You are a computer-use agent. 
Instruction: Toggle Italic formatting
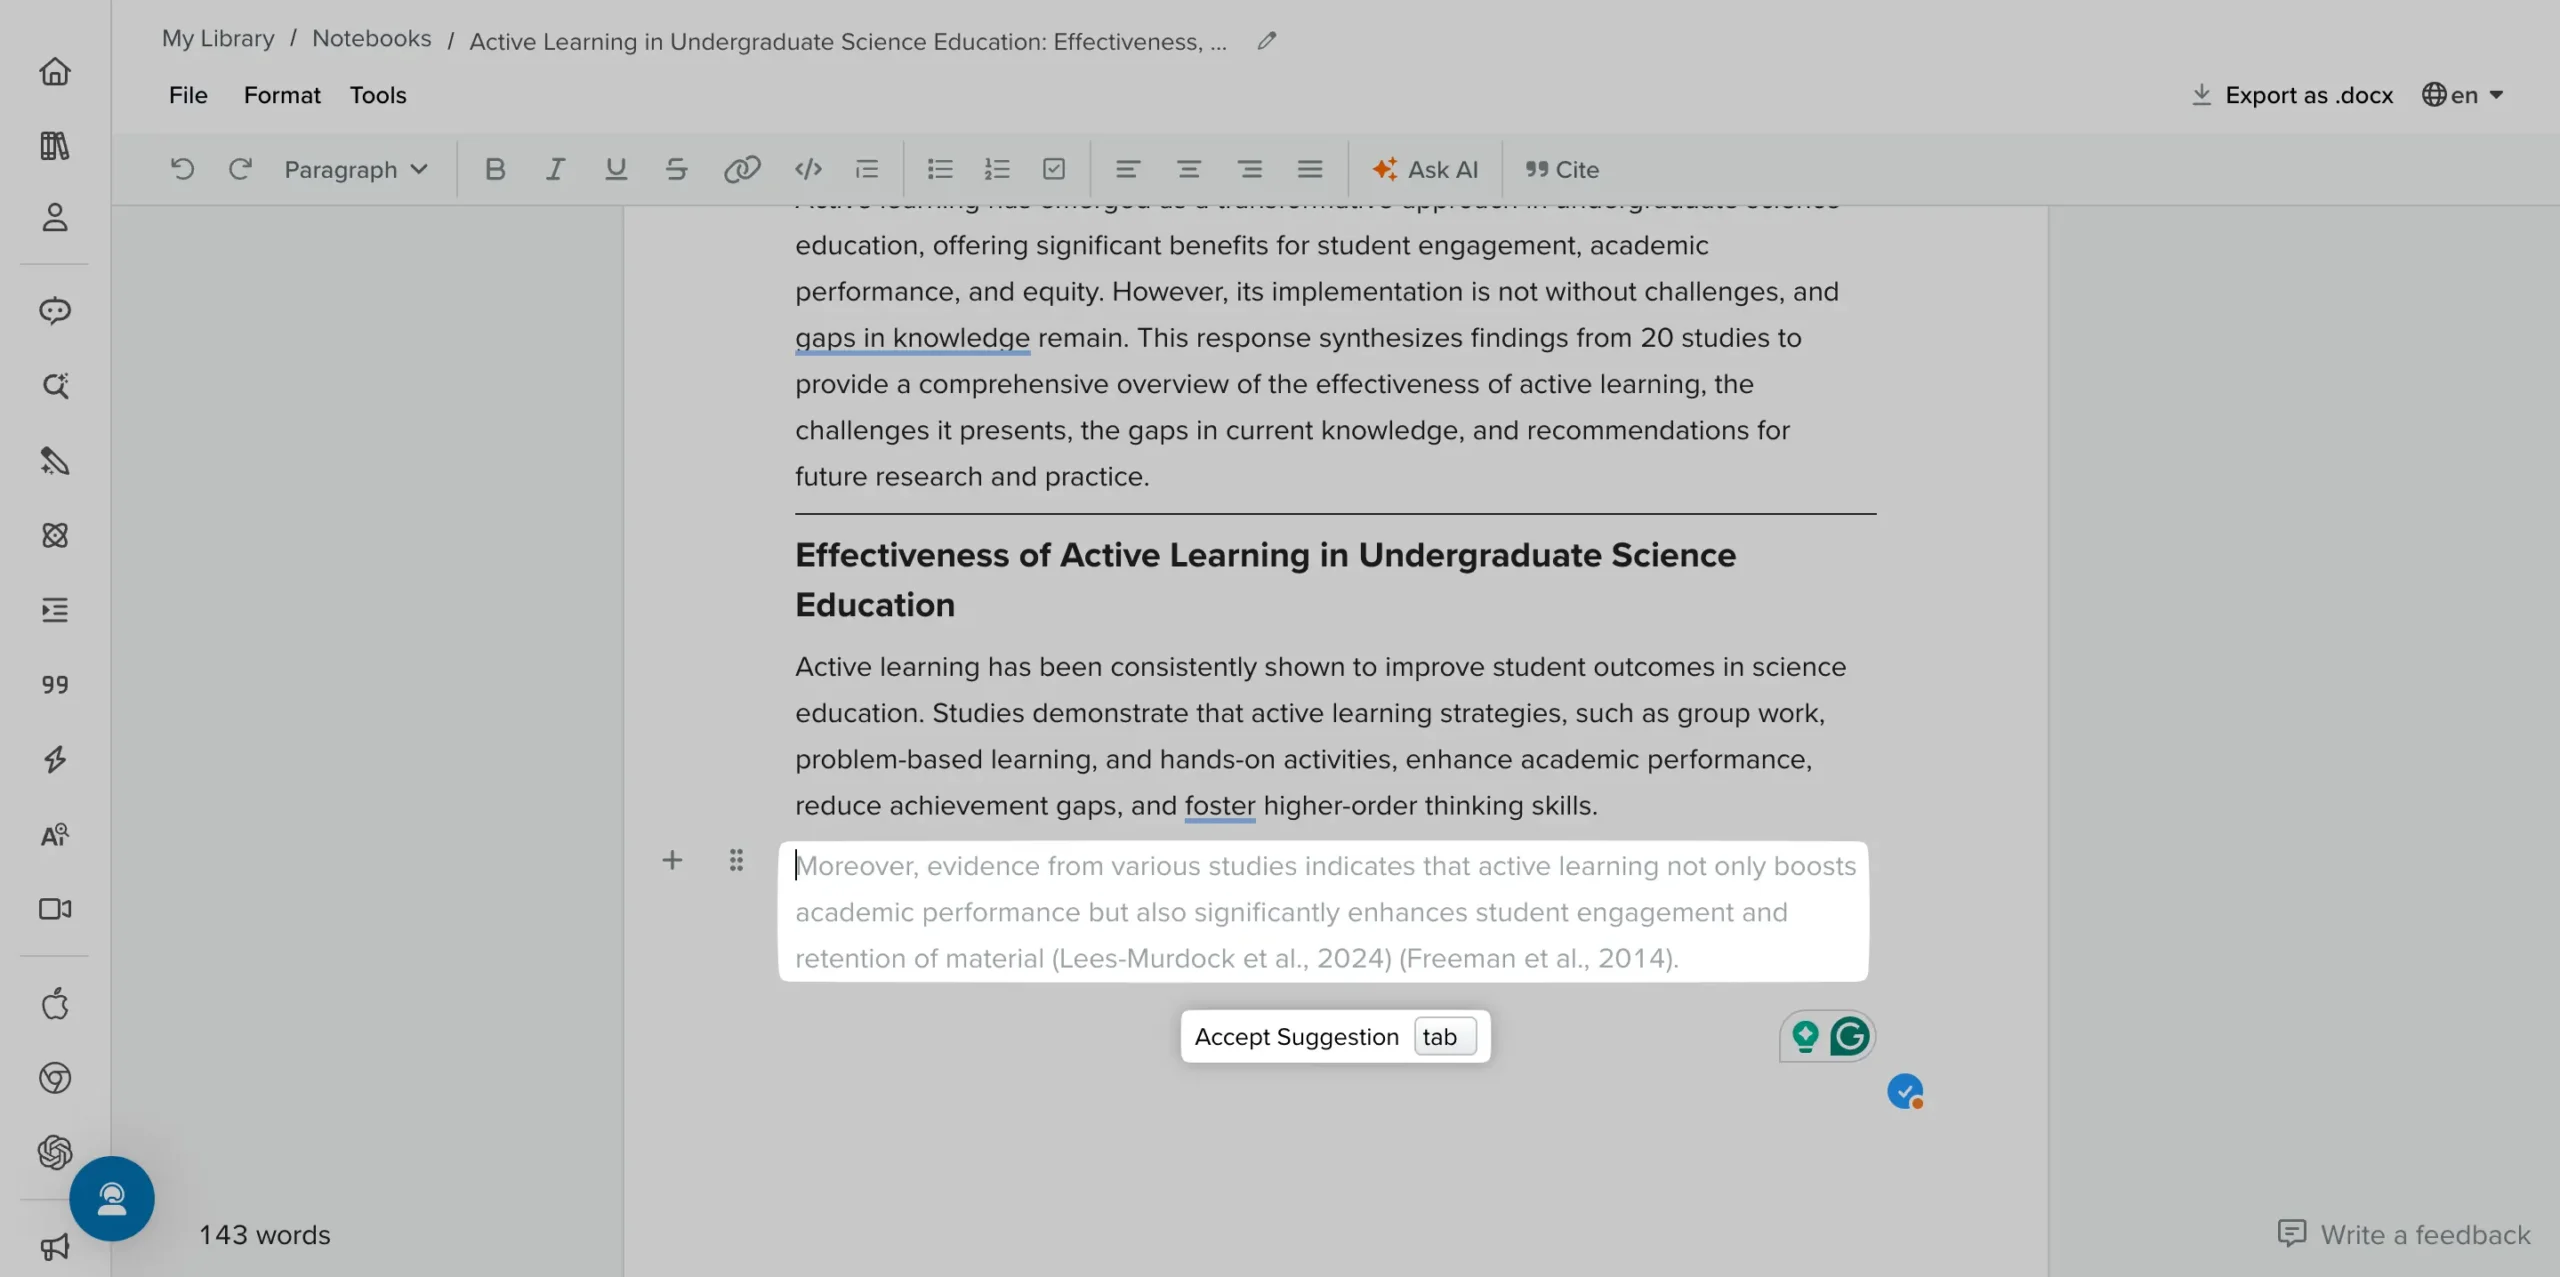pyautogui.click(x=555, y=169)
